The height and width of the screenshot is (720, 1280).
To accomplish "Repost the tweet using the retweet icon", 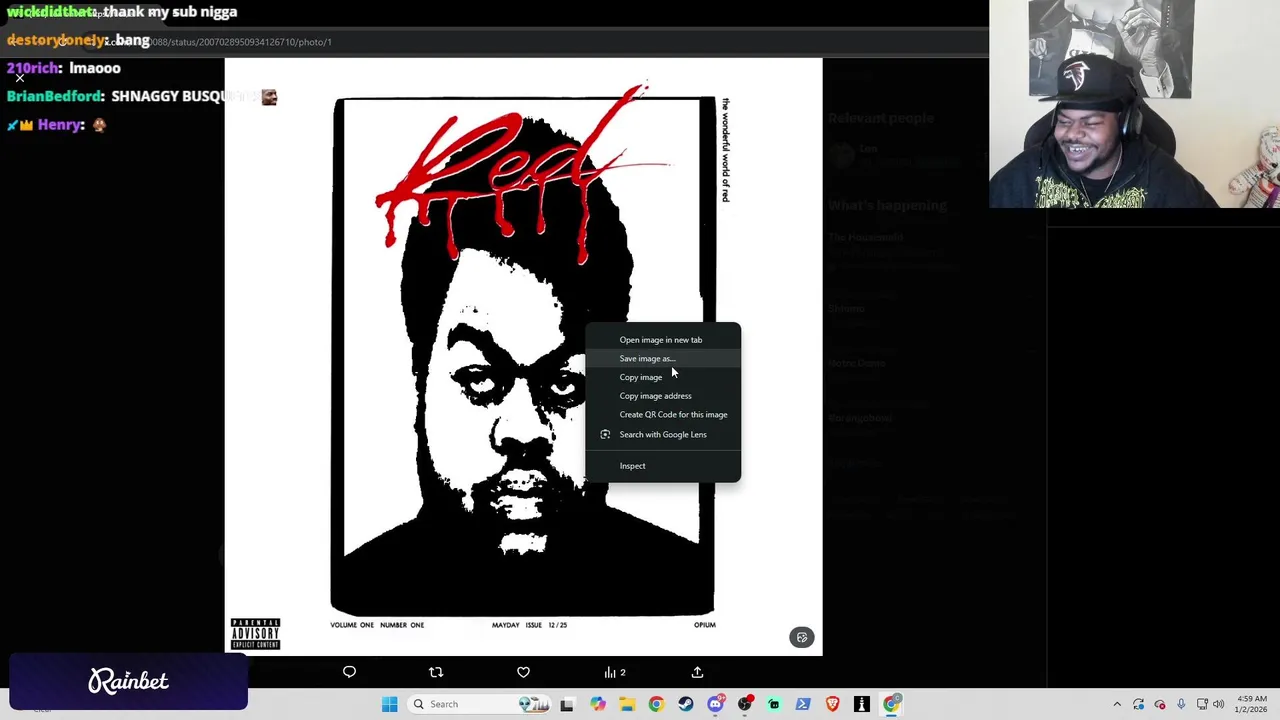I will click(x=436, y=672).
